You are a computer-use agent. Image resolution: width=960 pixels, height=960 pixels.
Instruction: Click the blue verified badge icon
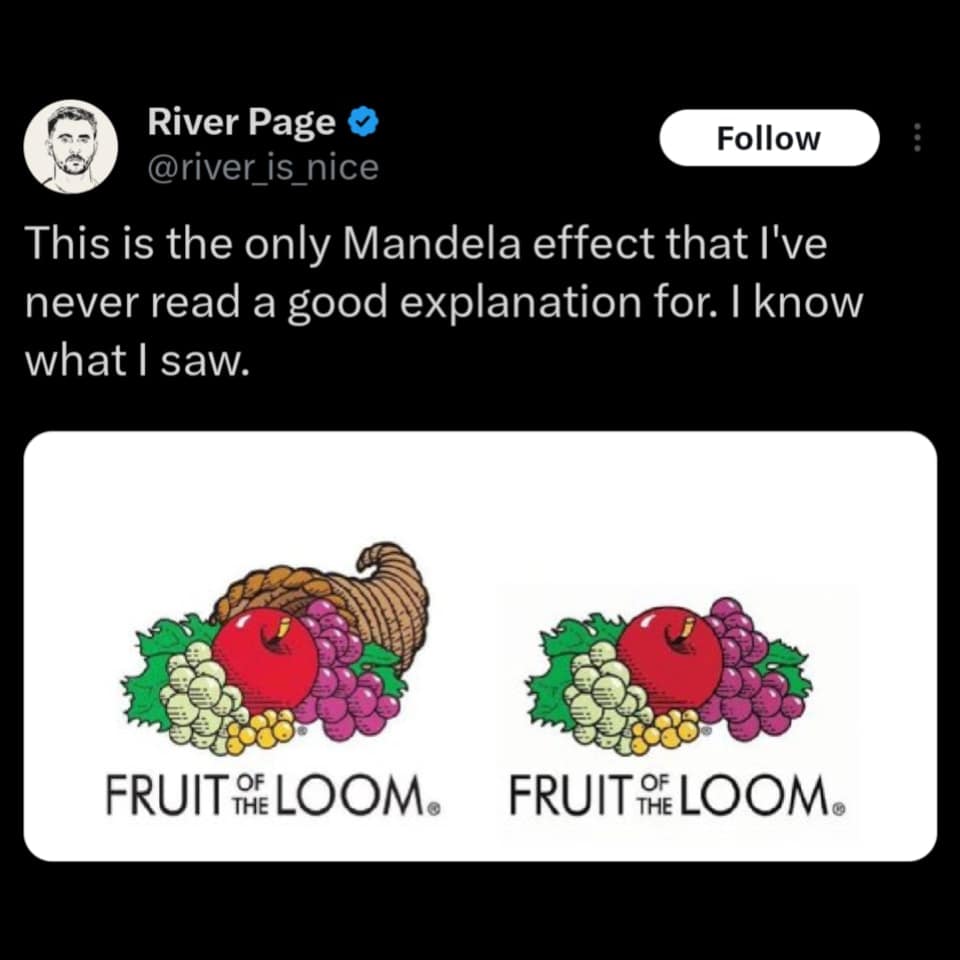pos(362,121)
